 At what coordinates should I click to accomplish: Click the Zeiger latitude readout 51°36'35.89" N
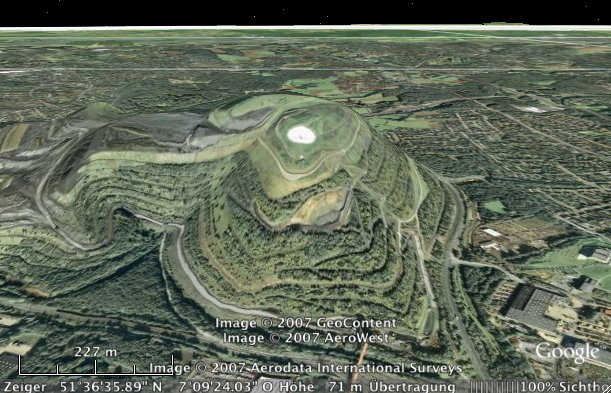point(111,387)
